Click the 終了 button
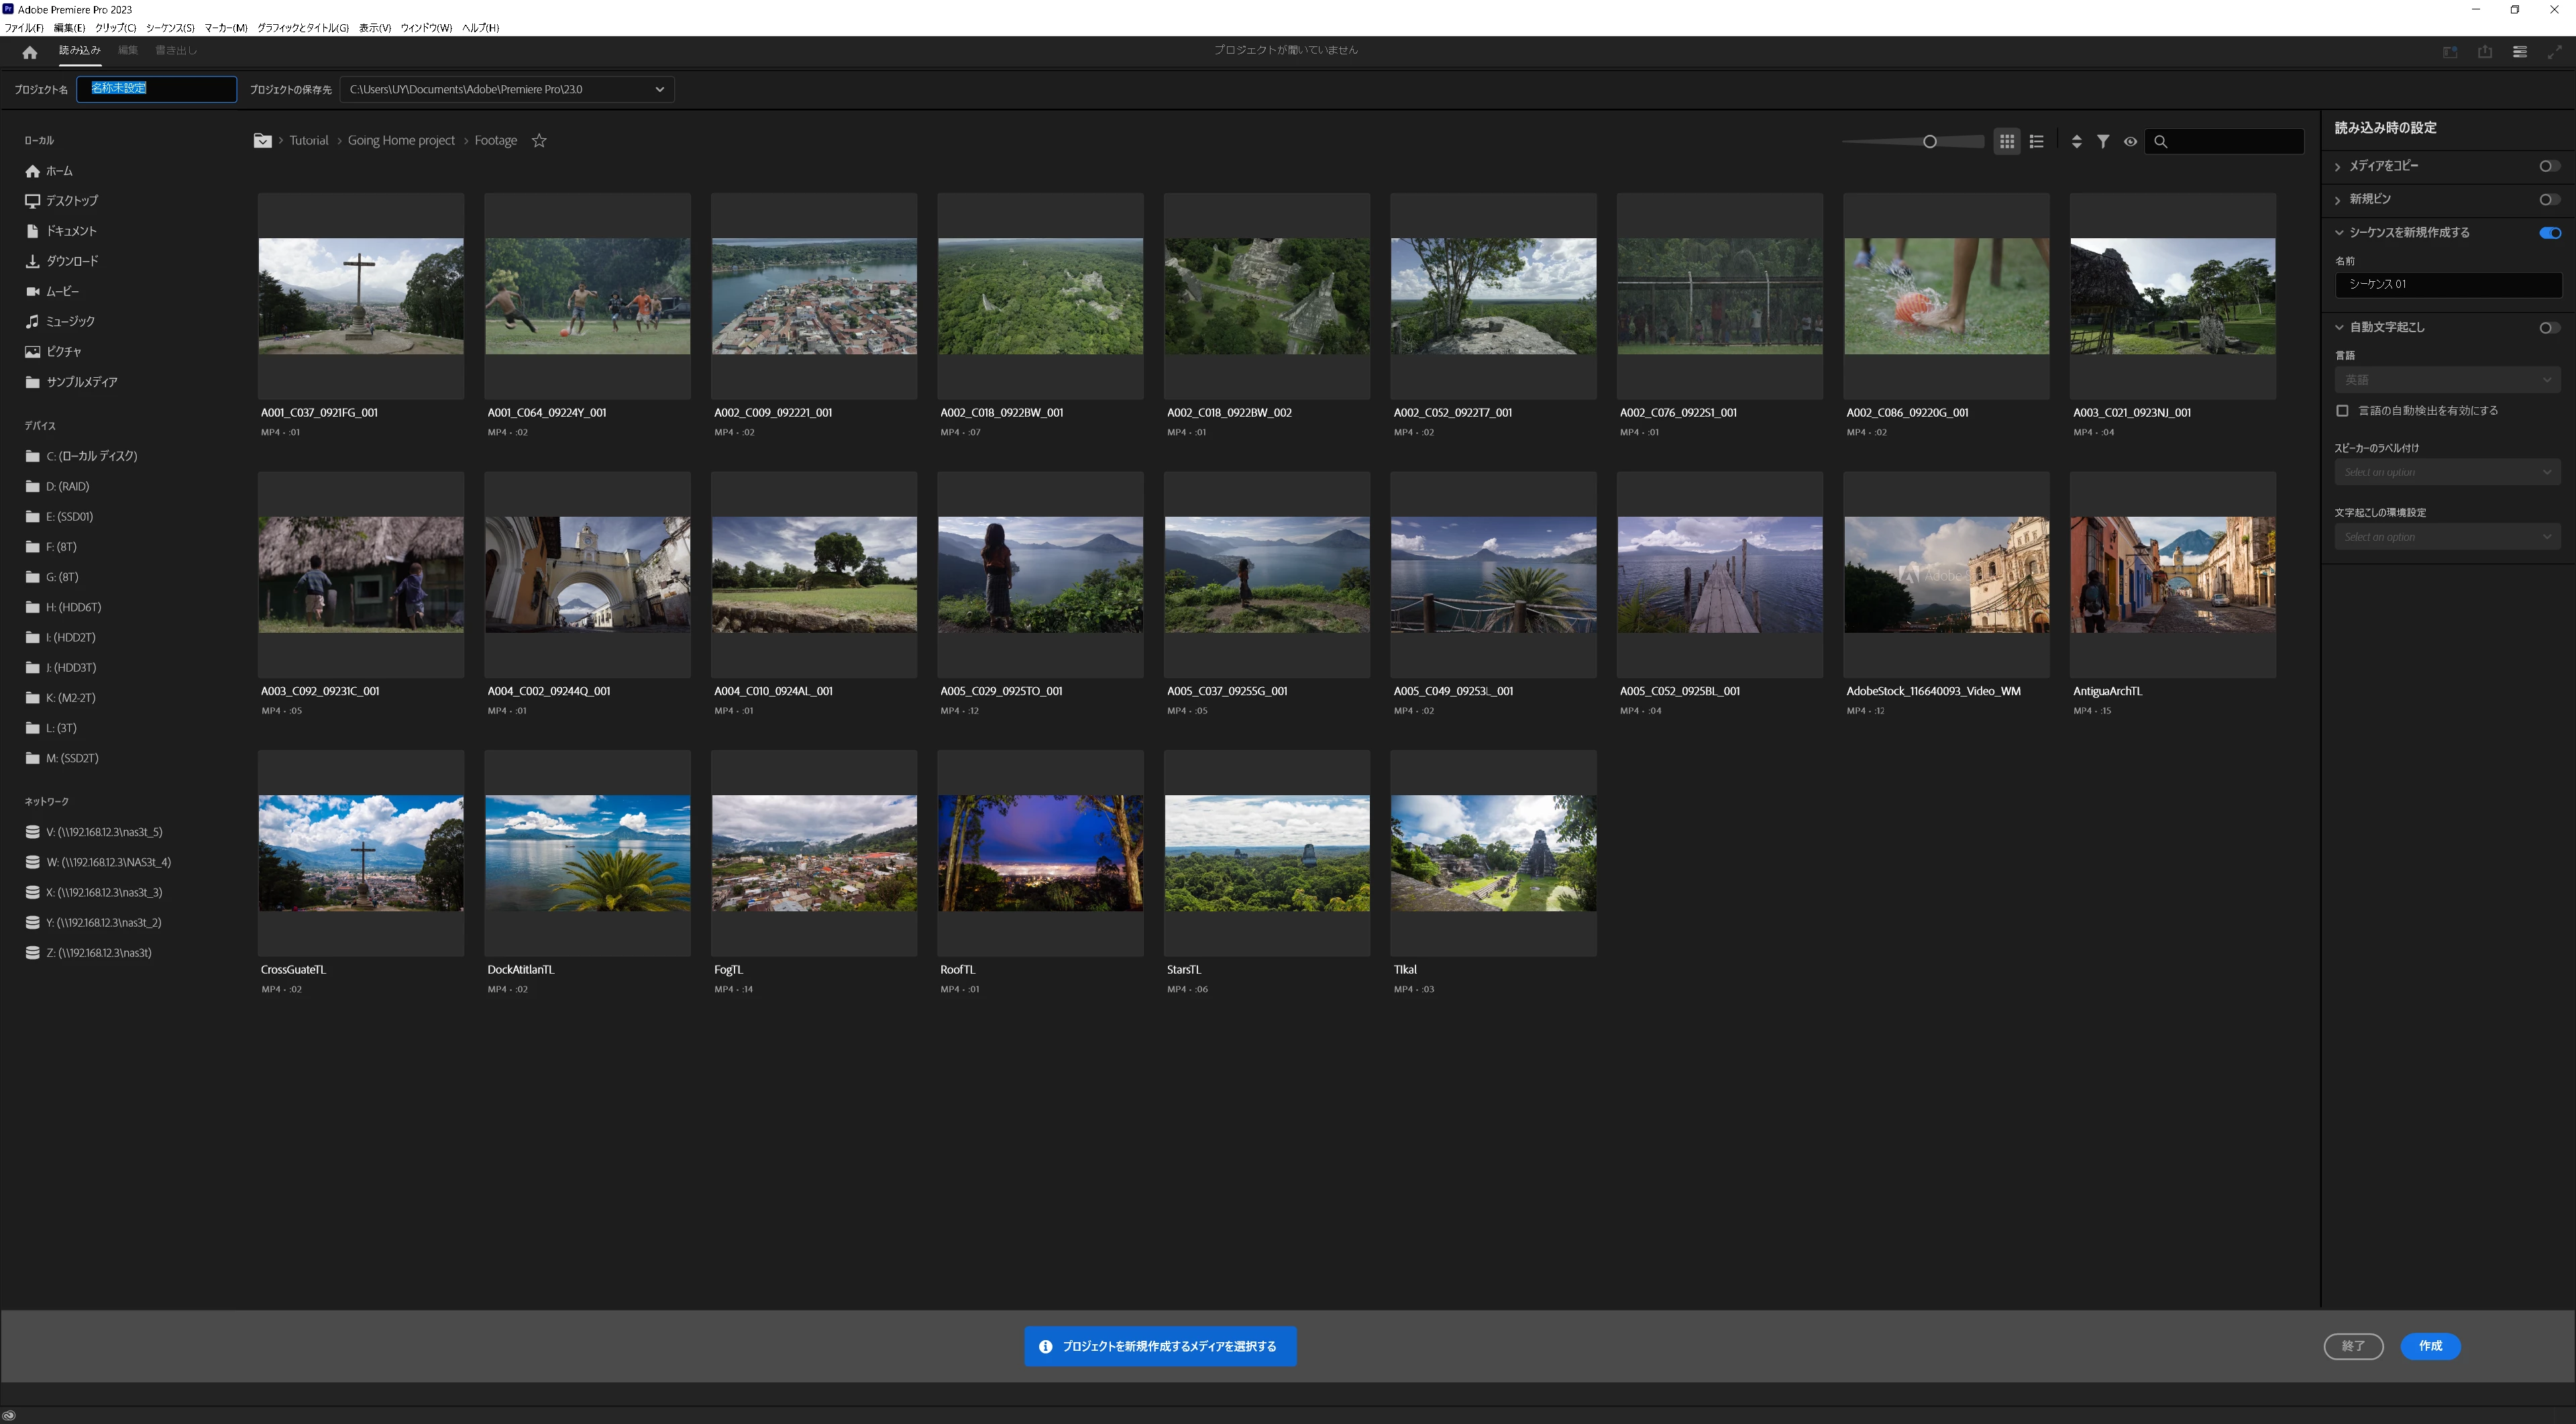Screen dimensions: 2576x1424 click(x=2353, y=1346)
